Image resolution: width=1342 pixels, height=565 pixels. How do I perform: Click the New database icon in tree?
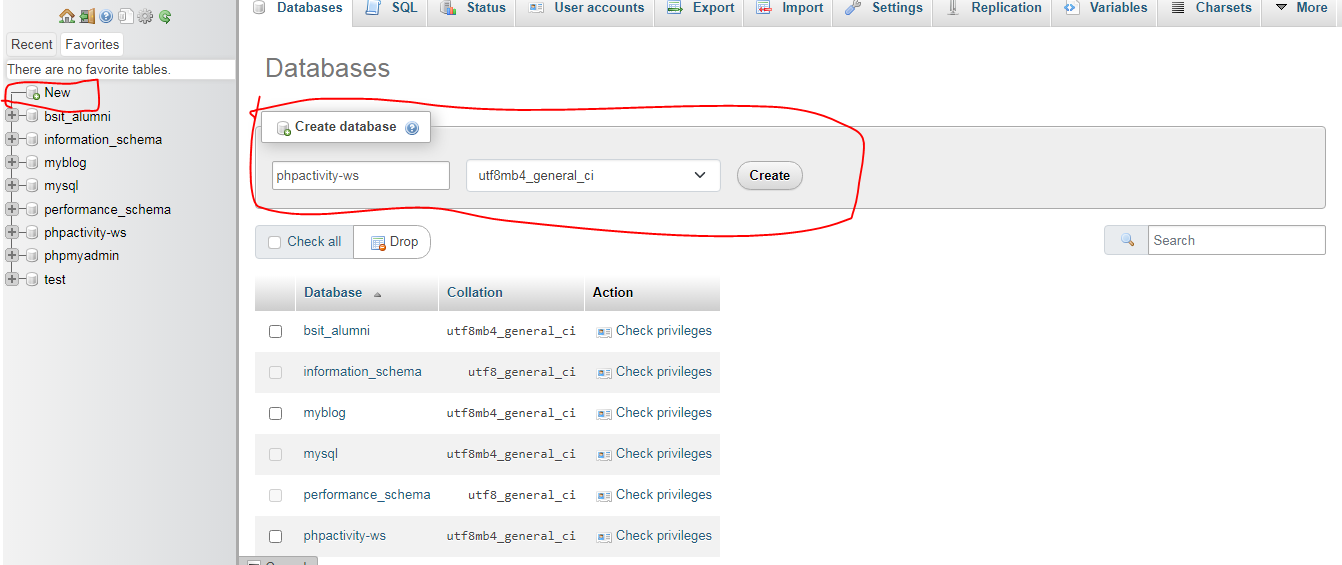[33, 93]
